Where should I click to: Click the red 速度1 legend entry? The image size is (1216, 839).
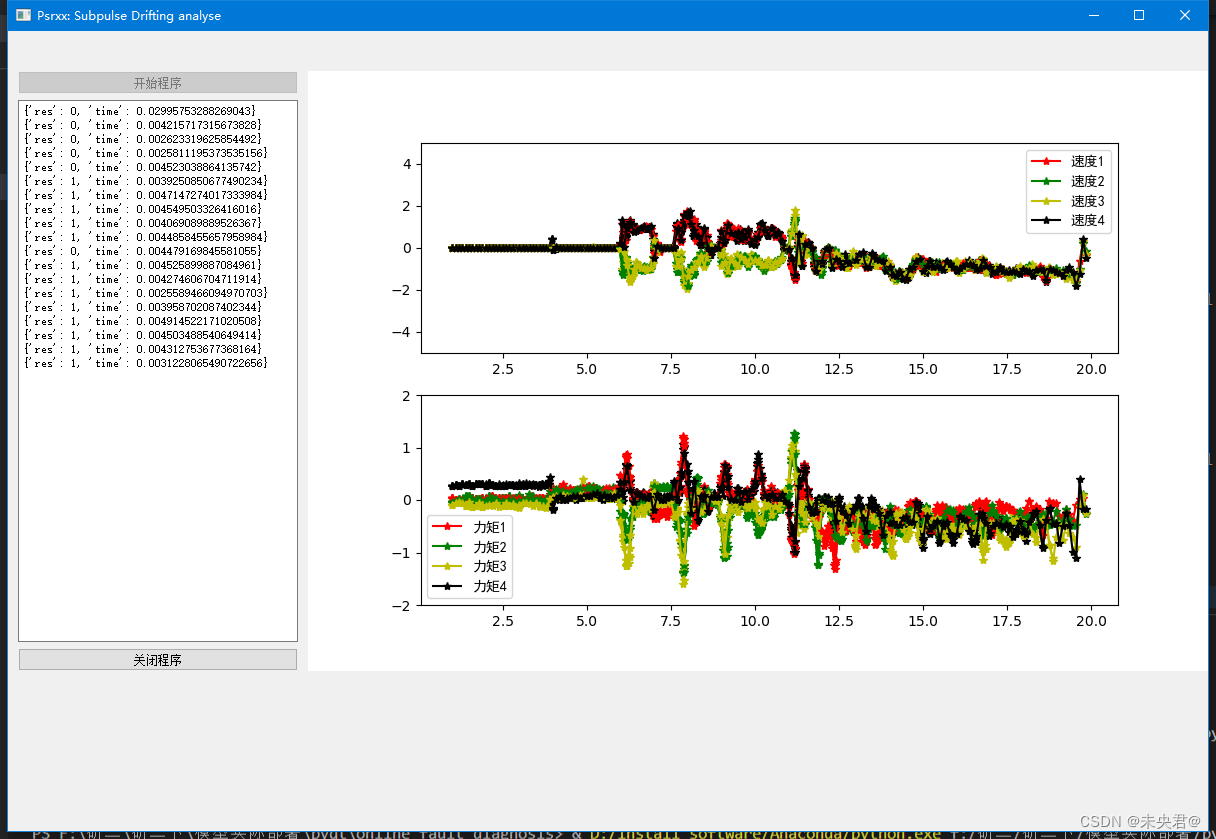(x=1069, y=161)
